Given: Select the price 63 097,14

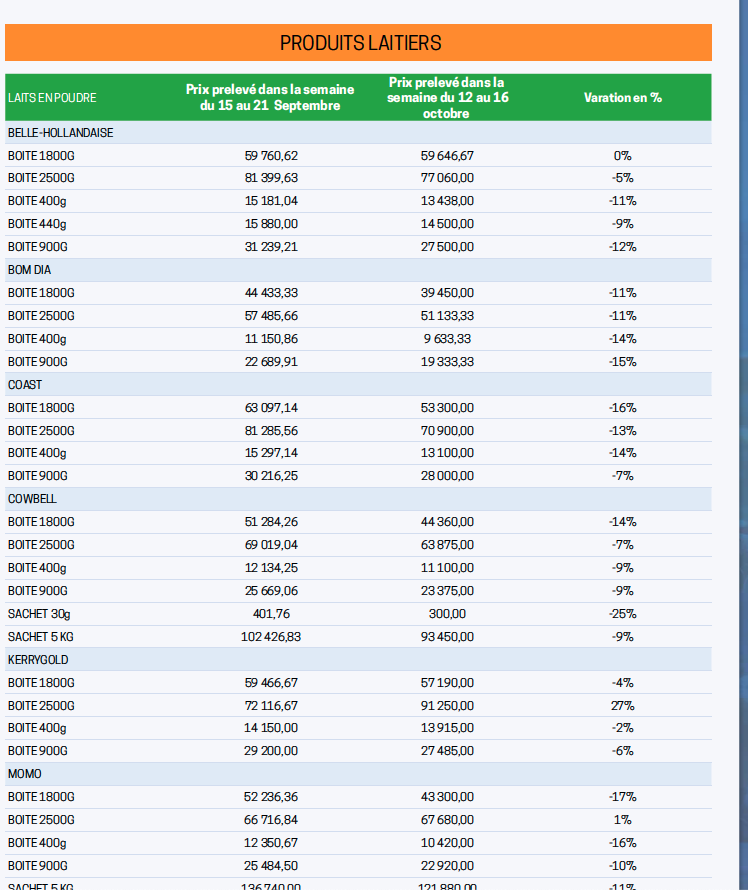Looking at the screenshot, I should (x=271, y=408).
